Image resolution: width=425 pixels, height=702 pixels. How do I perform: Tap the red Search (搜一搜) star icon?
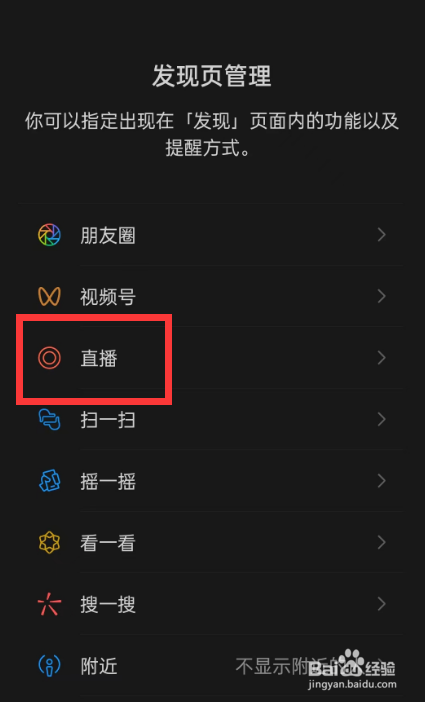click(49, 604)
